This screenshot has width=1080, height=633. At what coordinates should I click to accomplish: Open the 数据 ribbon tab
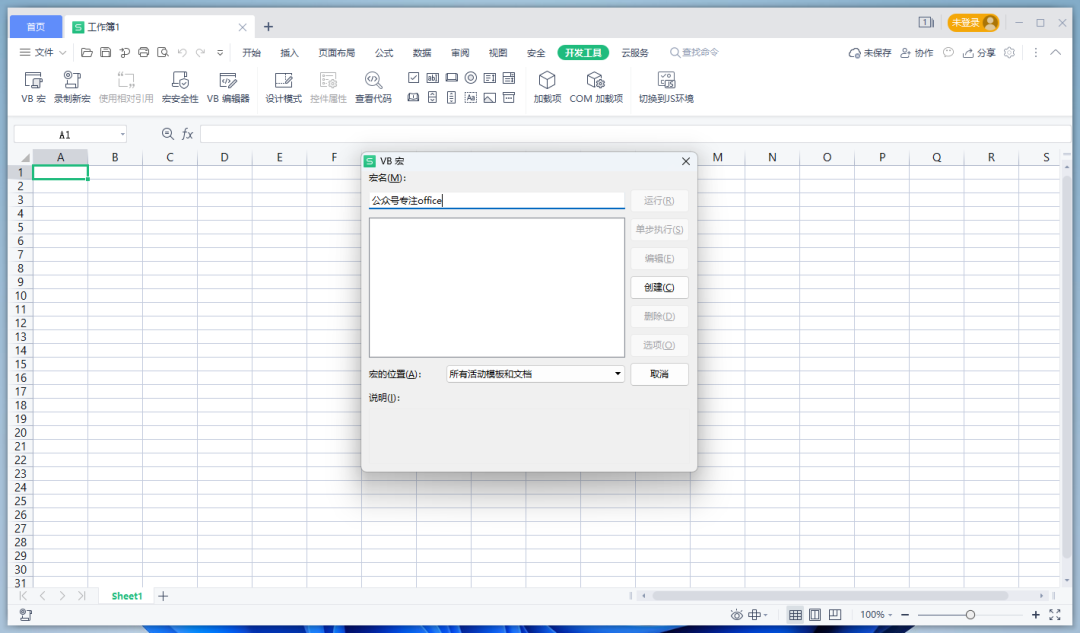click(422, 52)
